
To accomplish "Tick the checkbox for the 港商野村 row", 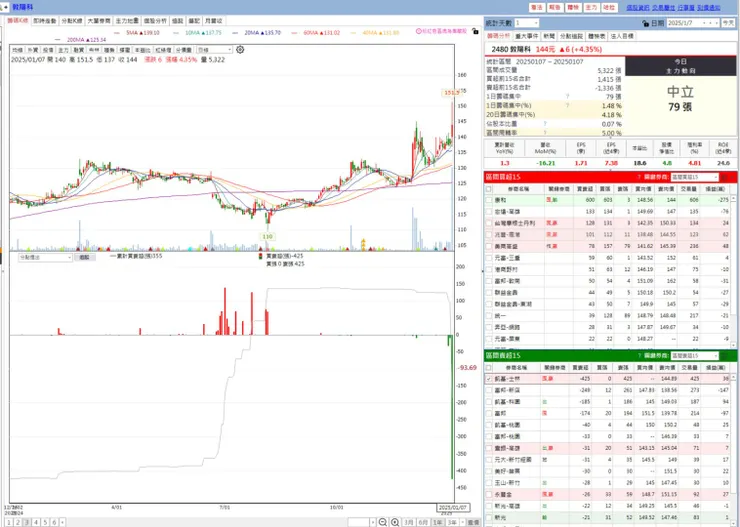I will (x=488, y=269).
